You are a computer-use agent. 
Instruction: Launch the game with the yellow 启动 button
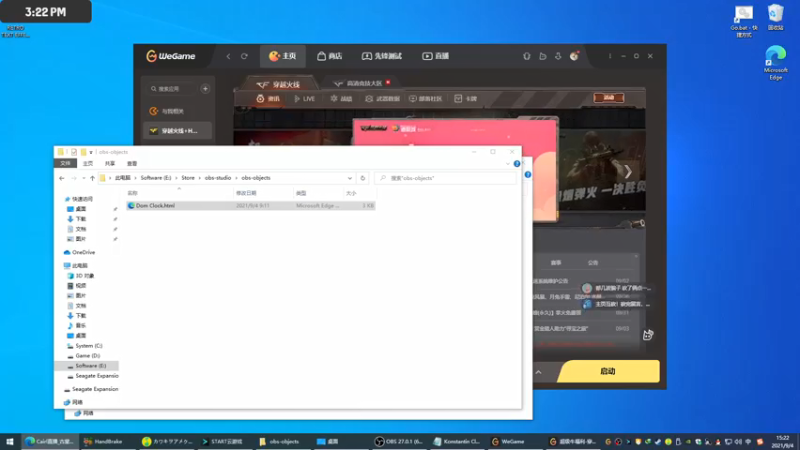coord(608,371)
